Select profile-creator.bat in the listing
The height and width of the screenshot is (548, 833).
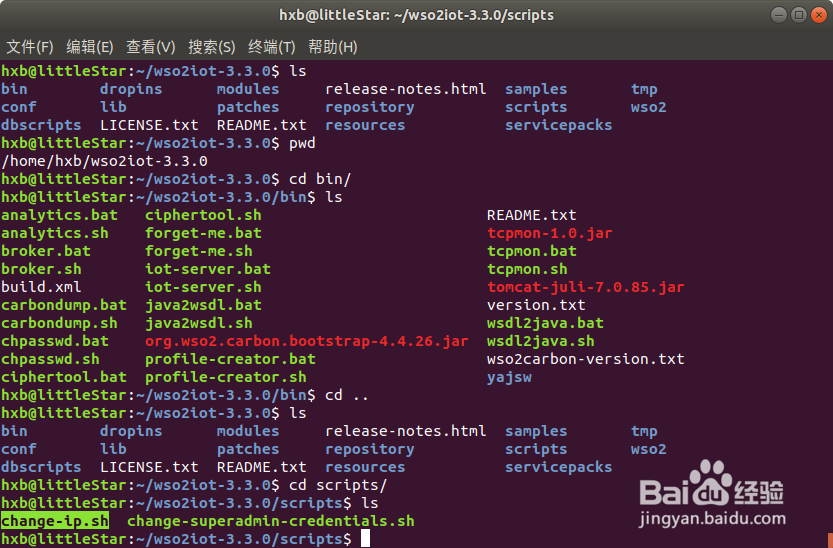pyautogui.click(x=231, y=359)
